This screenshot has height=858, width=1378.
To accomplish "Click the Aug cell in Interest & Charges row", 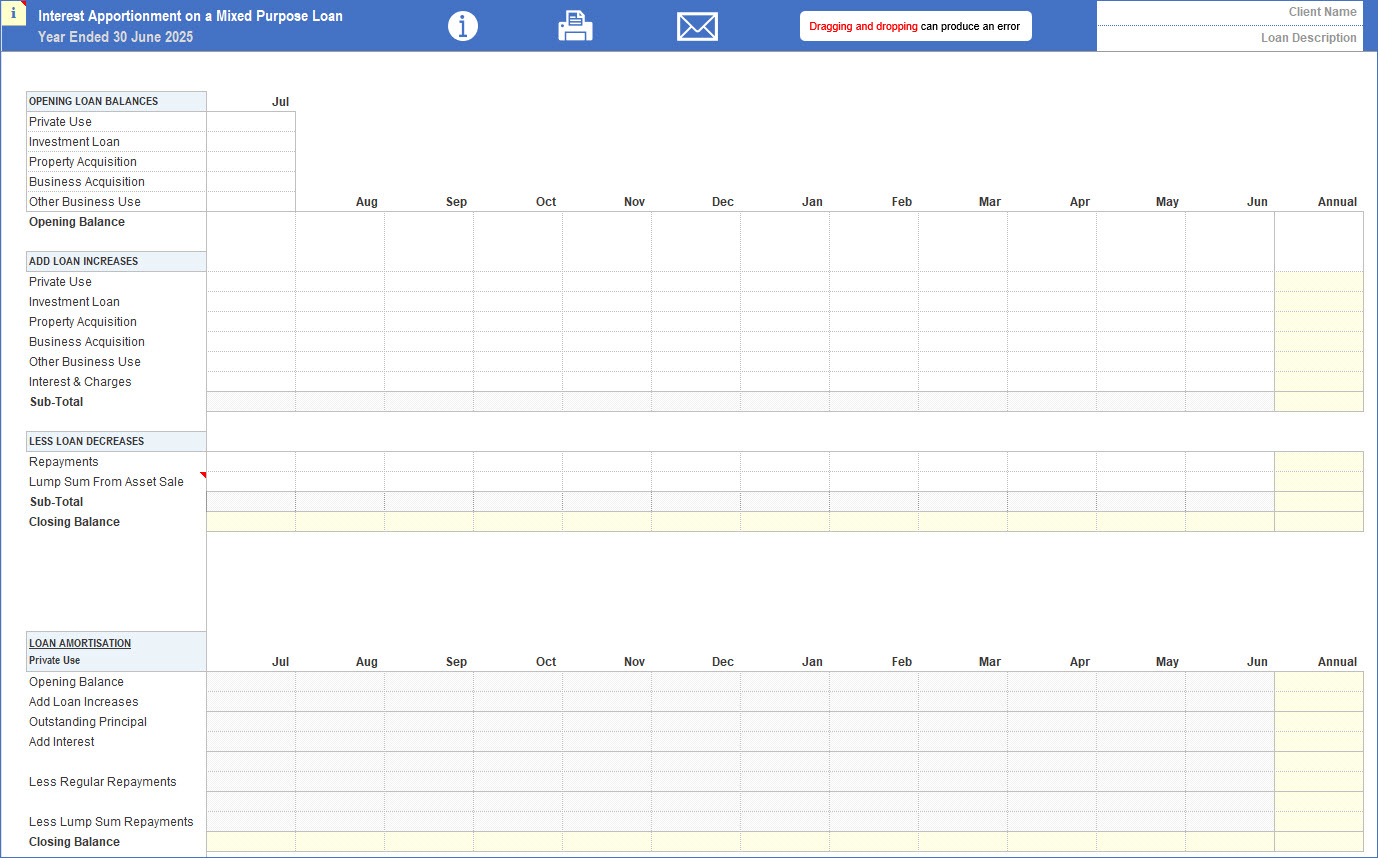I will (x=340, y=382).
